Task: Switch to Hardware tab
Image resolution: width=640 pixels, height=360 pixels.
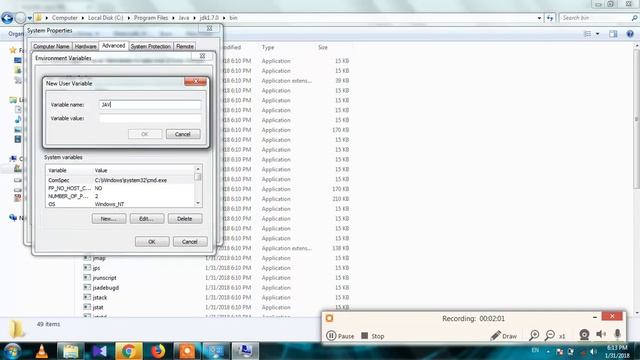Action: point(85,47)
